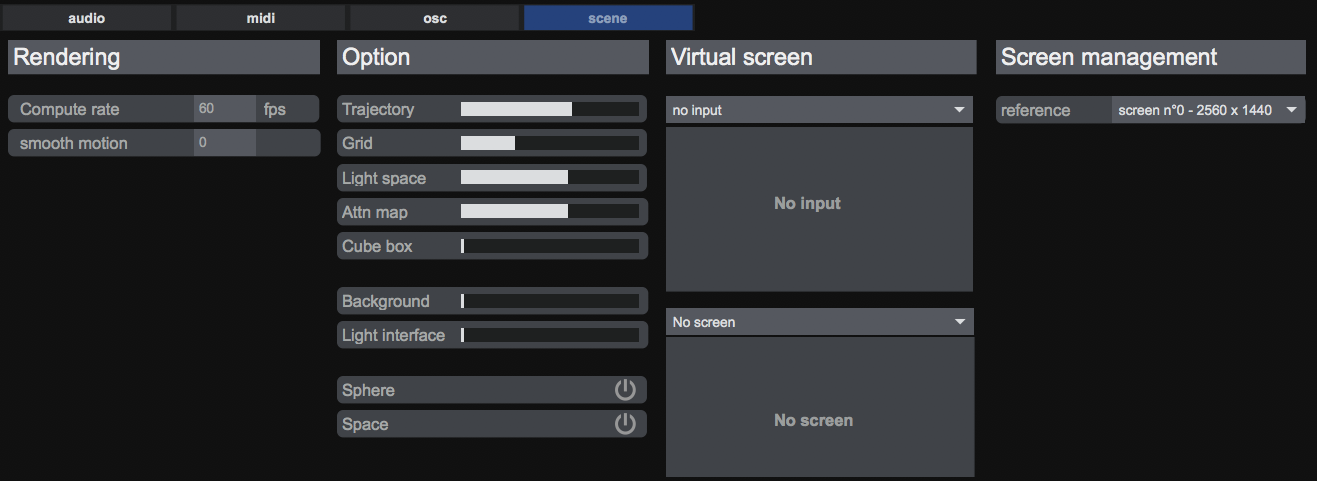The width and height of the screenshot is (1317, 481).
Task: Adjust the Background slider
Action: (x=549, y=301)
